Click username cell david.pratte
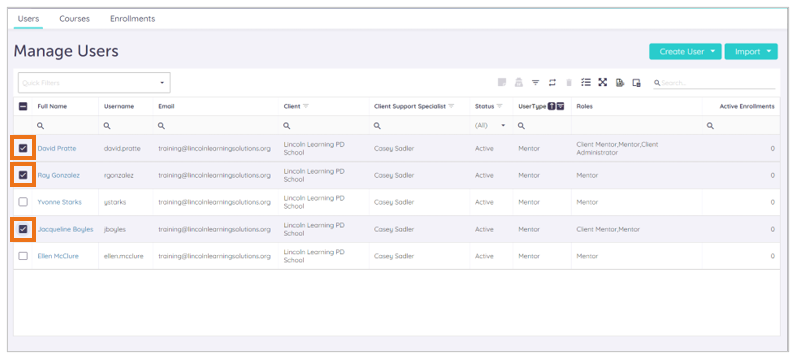 tap(122, 149)
